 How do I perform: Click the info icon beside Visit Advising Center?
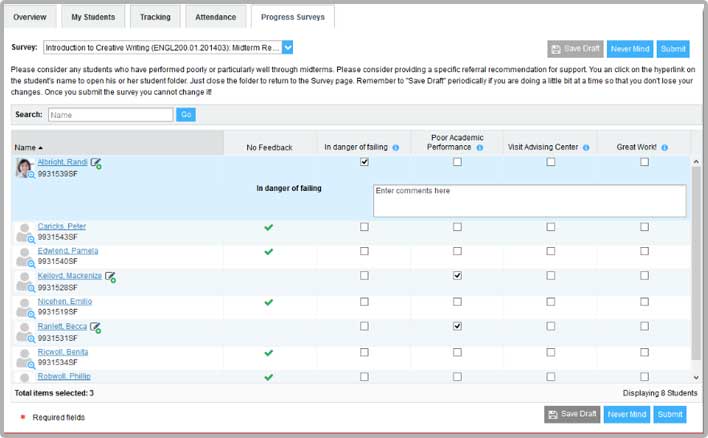[x=586, y=148]
